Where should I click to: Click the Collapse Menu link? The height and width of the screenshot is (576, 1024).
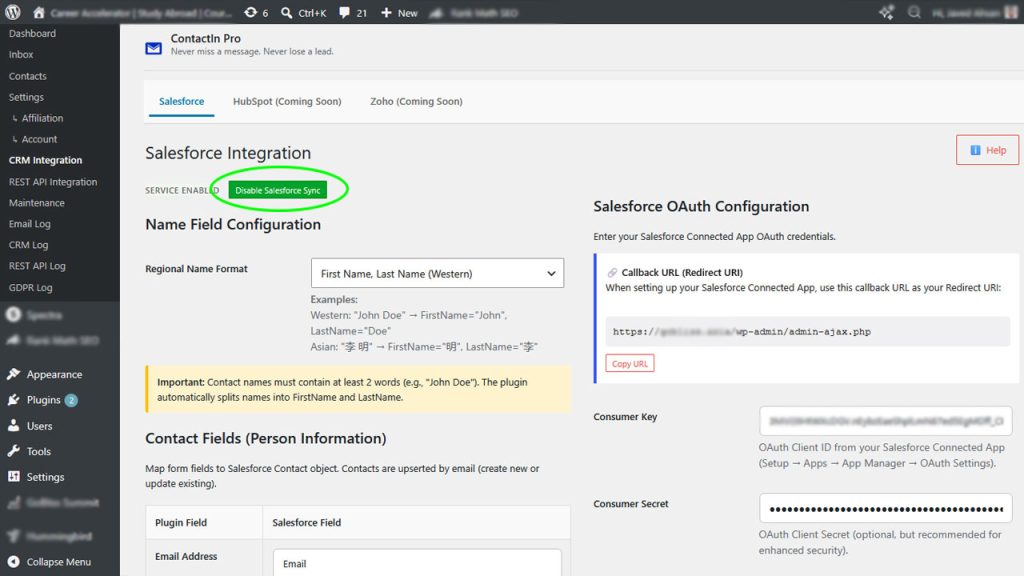point(59,562)
